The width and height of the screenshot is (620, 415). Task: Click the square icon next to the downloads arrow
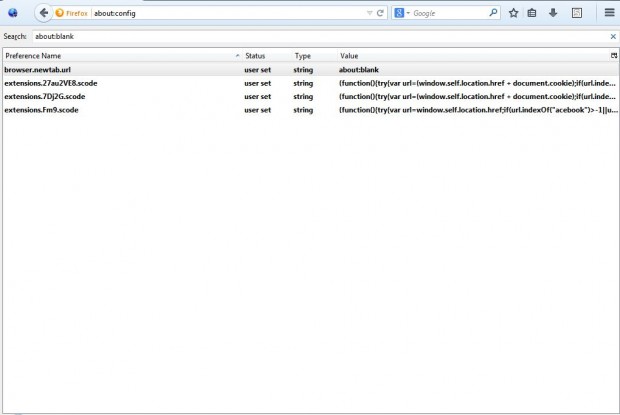point(577,13)
